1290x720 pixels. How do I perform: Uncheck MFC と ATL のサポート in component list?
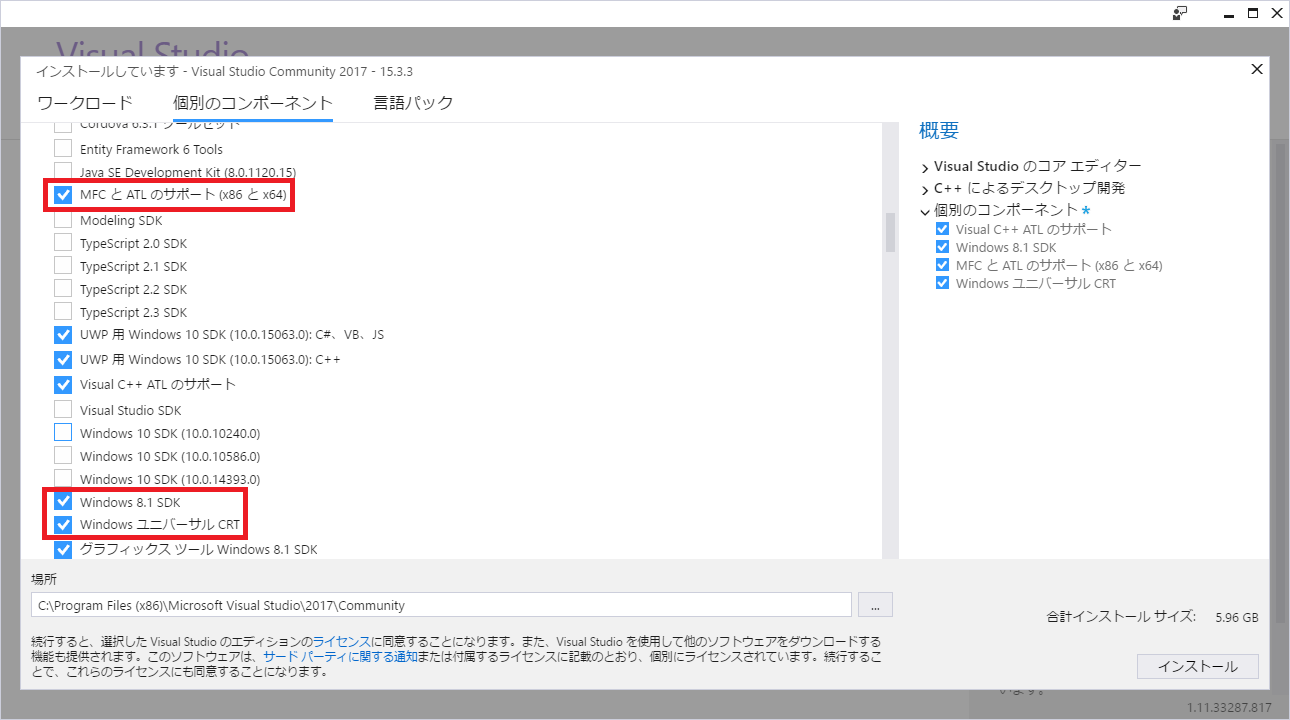tap(63, 195)
